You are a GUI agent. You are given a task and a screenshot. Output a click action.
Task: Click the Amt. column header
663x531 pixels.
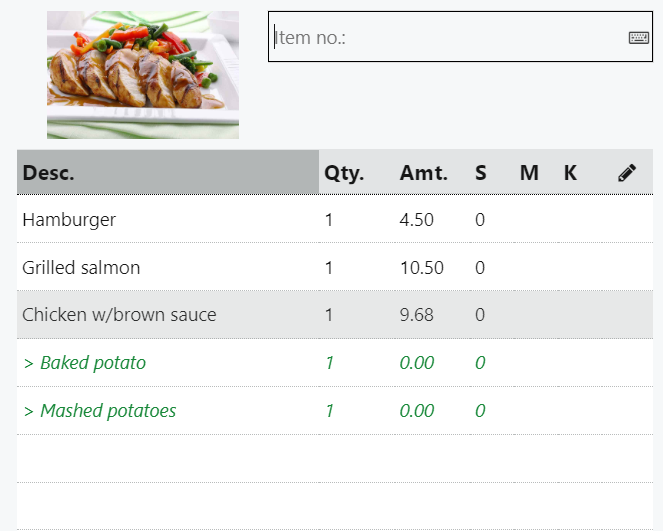point(424,173)
